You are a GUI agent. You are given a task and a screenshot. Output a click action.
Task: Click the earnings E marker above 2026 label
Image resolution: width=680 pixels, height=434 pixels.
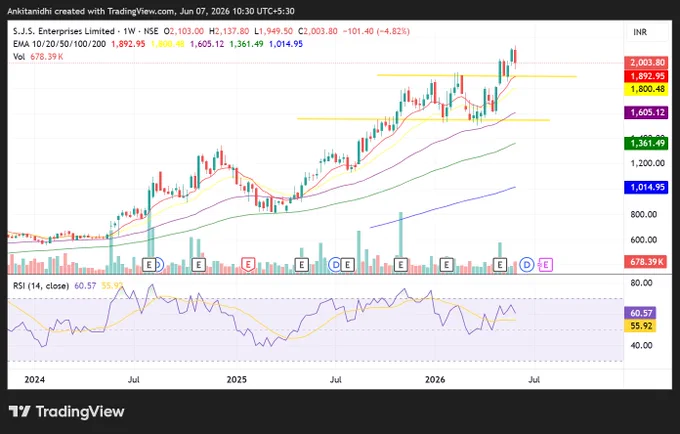(447, 264)
